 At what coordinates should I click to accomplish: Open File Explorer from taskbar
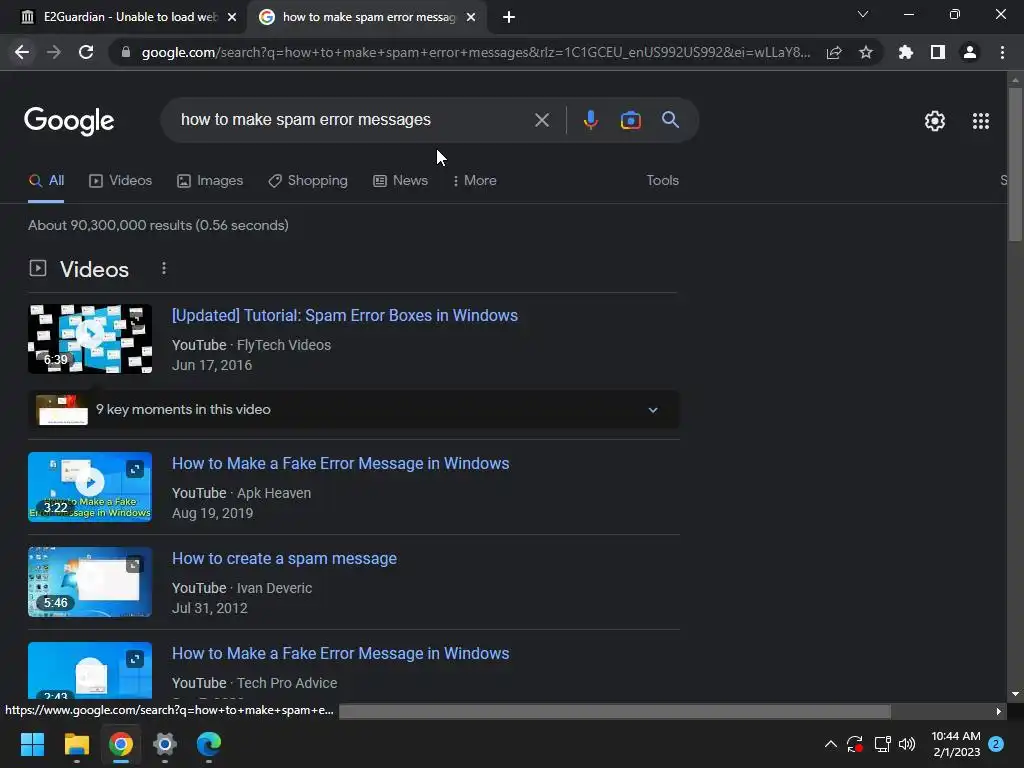click(x=76, y=744)
